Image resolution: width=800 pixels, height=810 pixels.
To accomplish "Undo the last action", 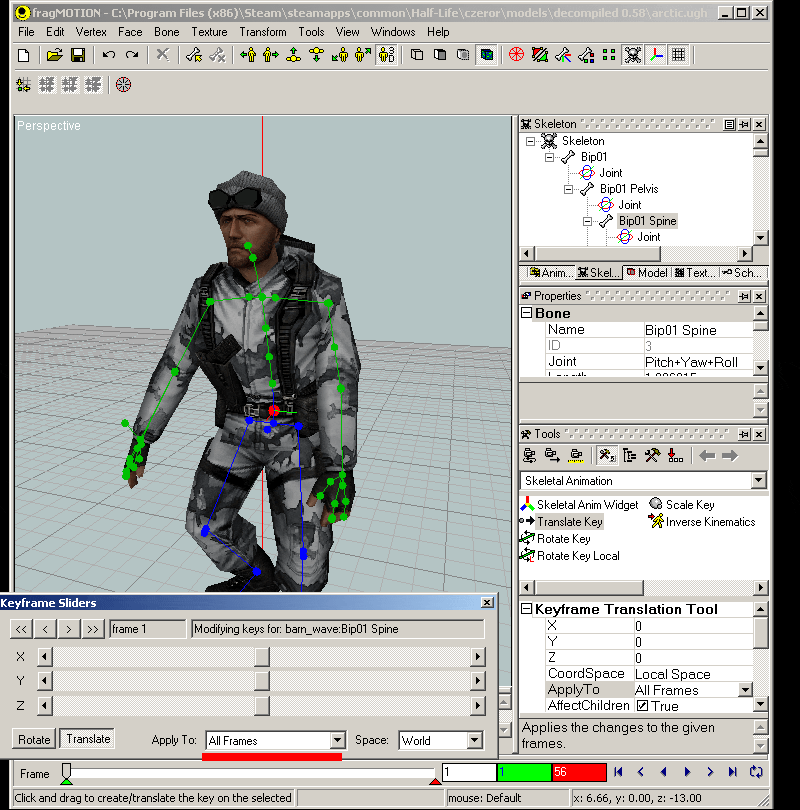I will pyautogui.click(x=108, y=55).
